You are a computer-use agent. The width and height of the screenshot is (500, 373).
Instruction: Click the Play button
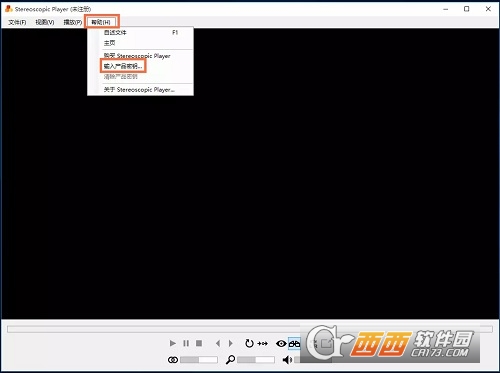[x=172, y=343]
